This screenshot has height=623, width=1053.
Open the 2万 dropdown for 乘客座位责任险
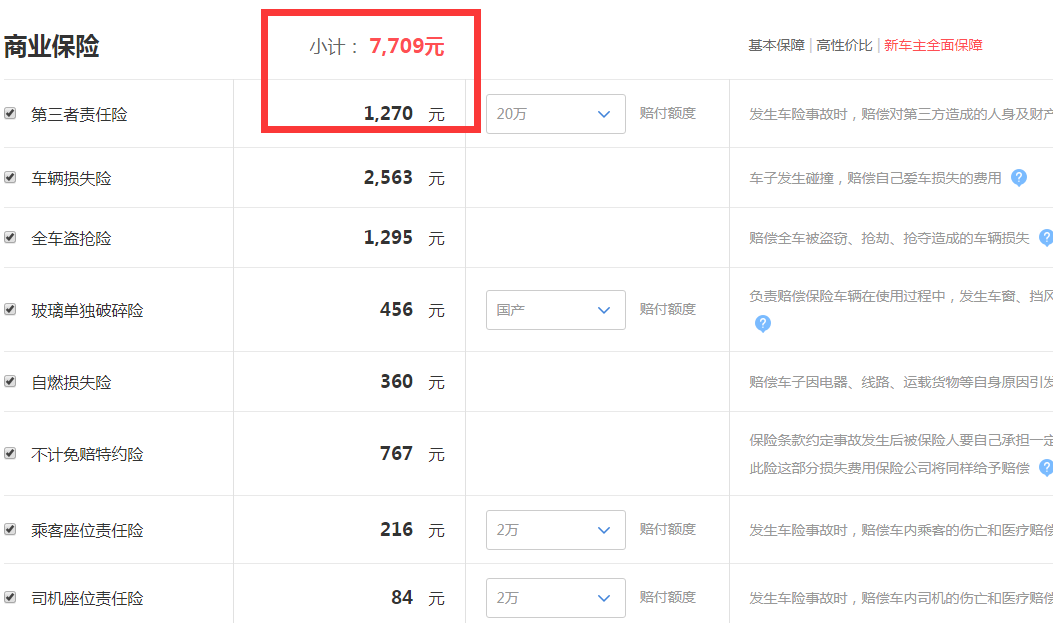[x=555, y=530]
